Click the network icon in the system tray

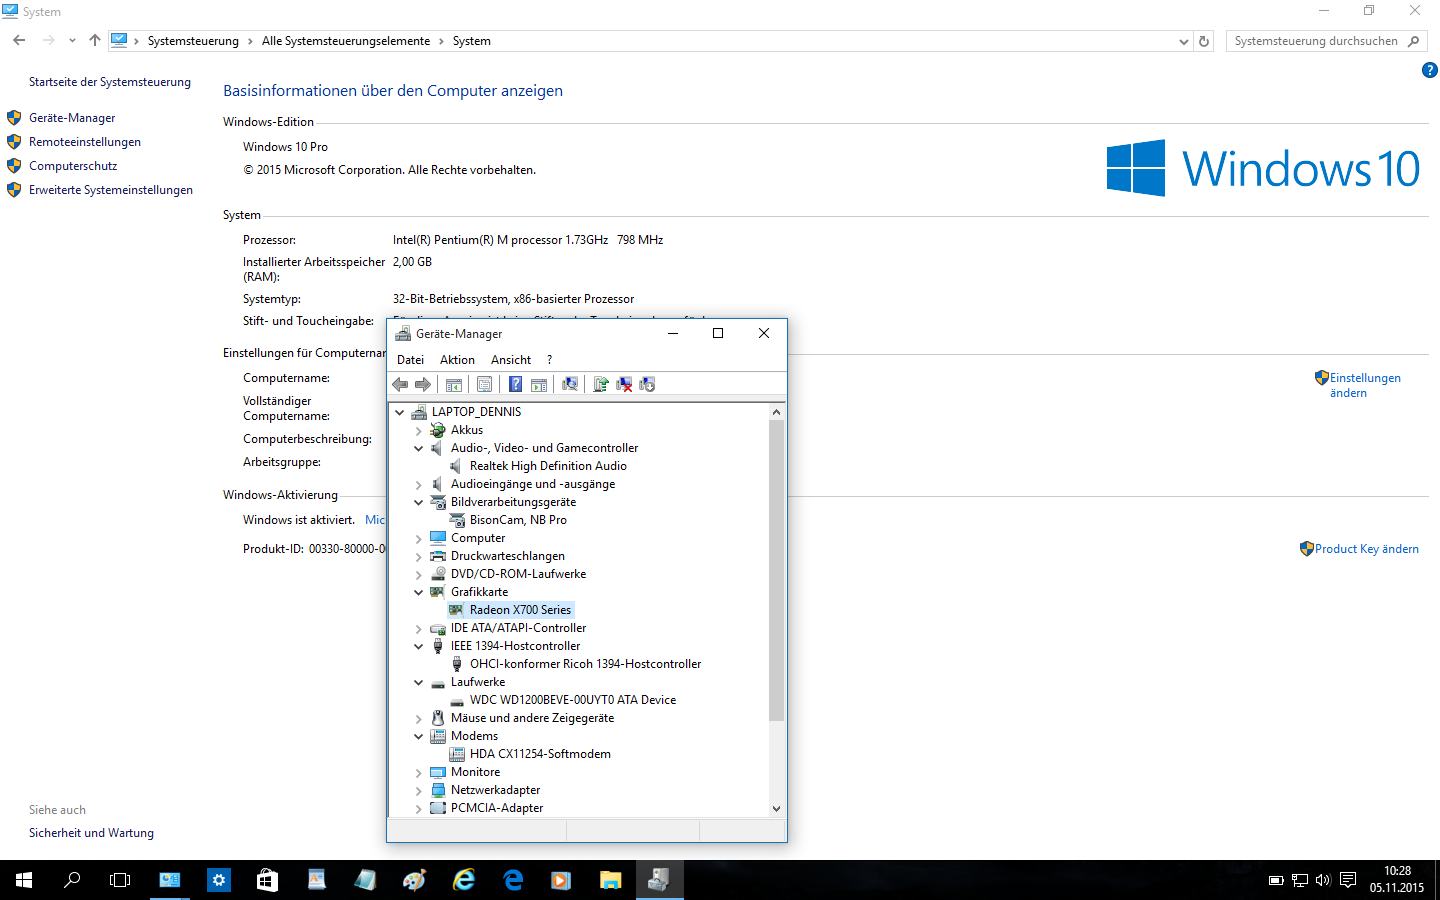pyautogui.click(x=1300, y=880)
